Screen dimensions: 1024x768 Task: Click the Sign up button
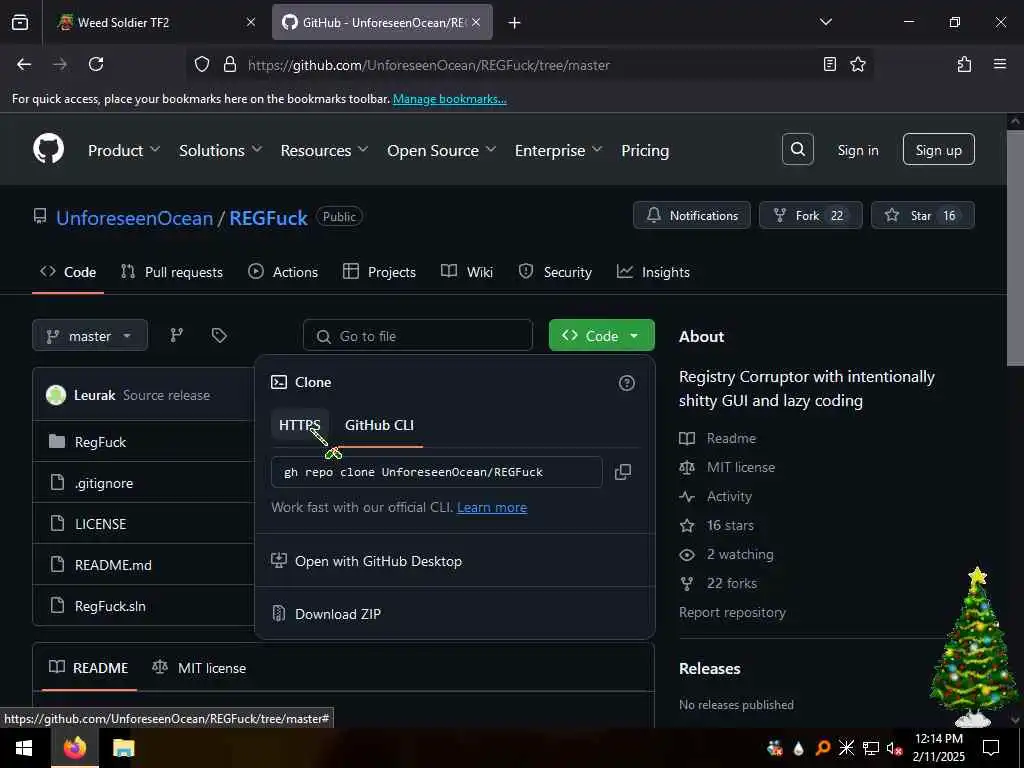938,150
